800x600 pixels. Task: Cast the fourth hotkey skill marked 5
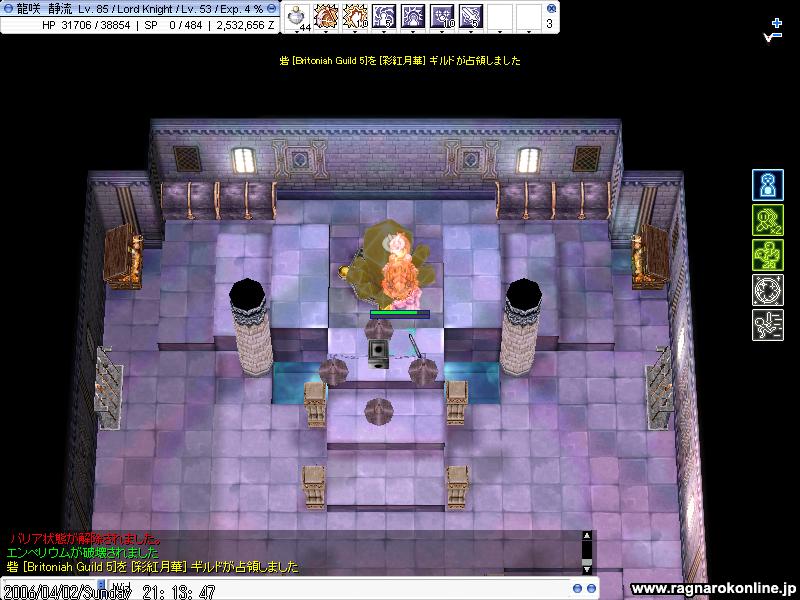[x=384, y=16]
